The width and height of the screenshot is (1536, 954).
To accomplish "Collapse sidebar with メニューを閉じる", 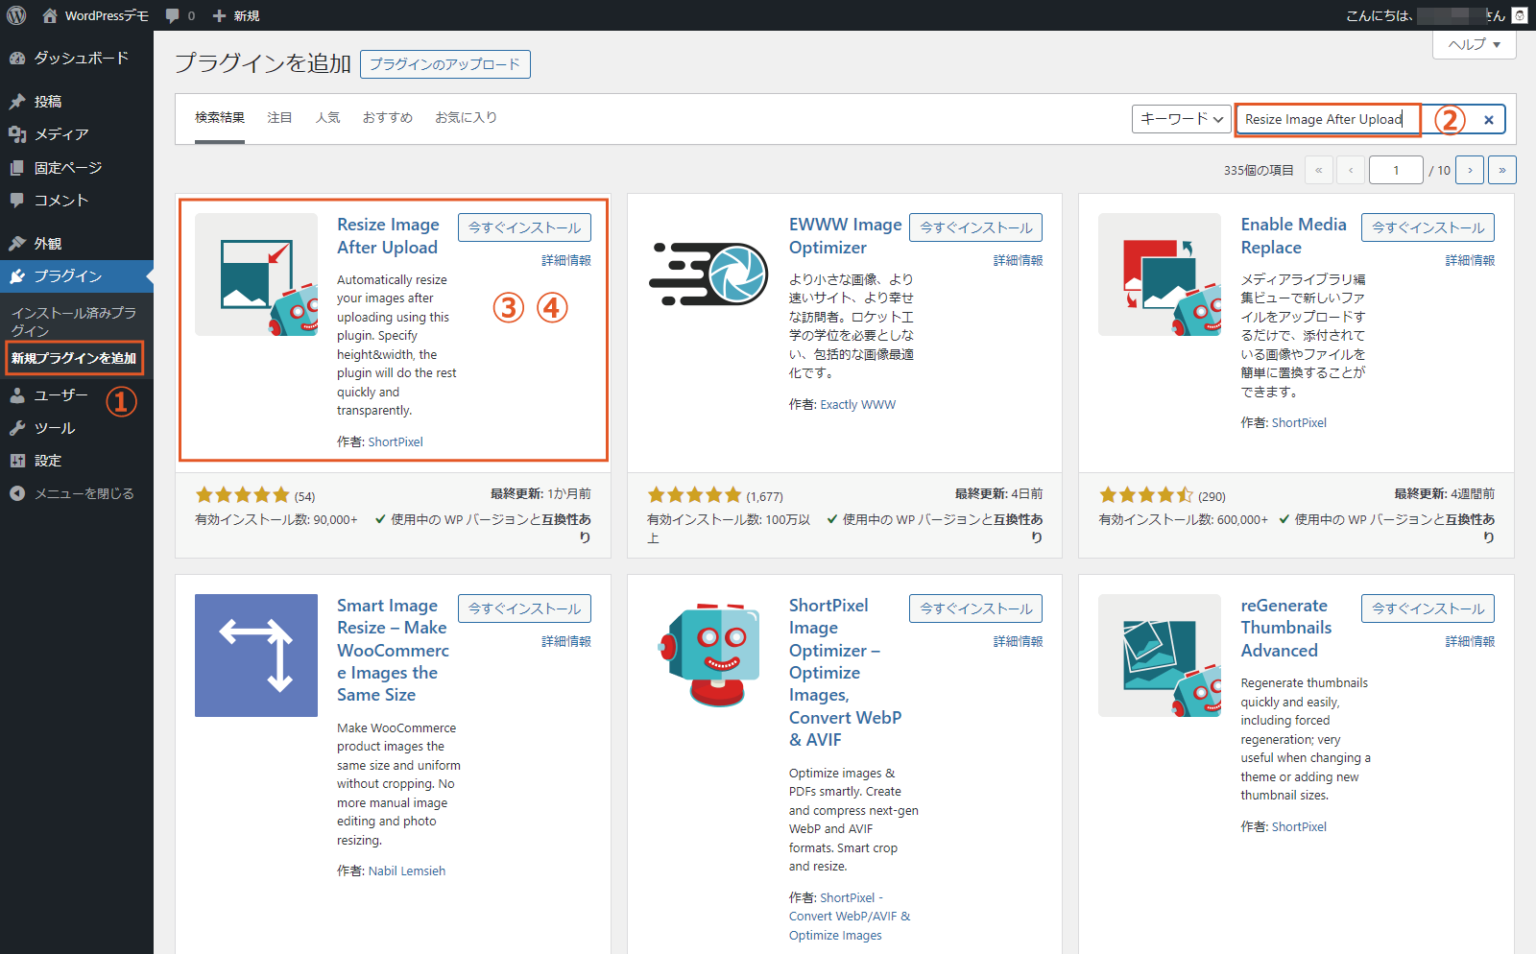I will 83,493.
